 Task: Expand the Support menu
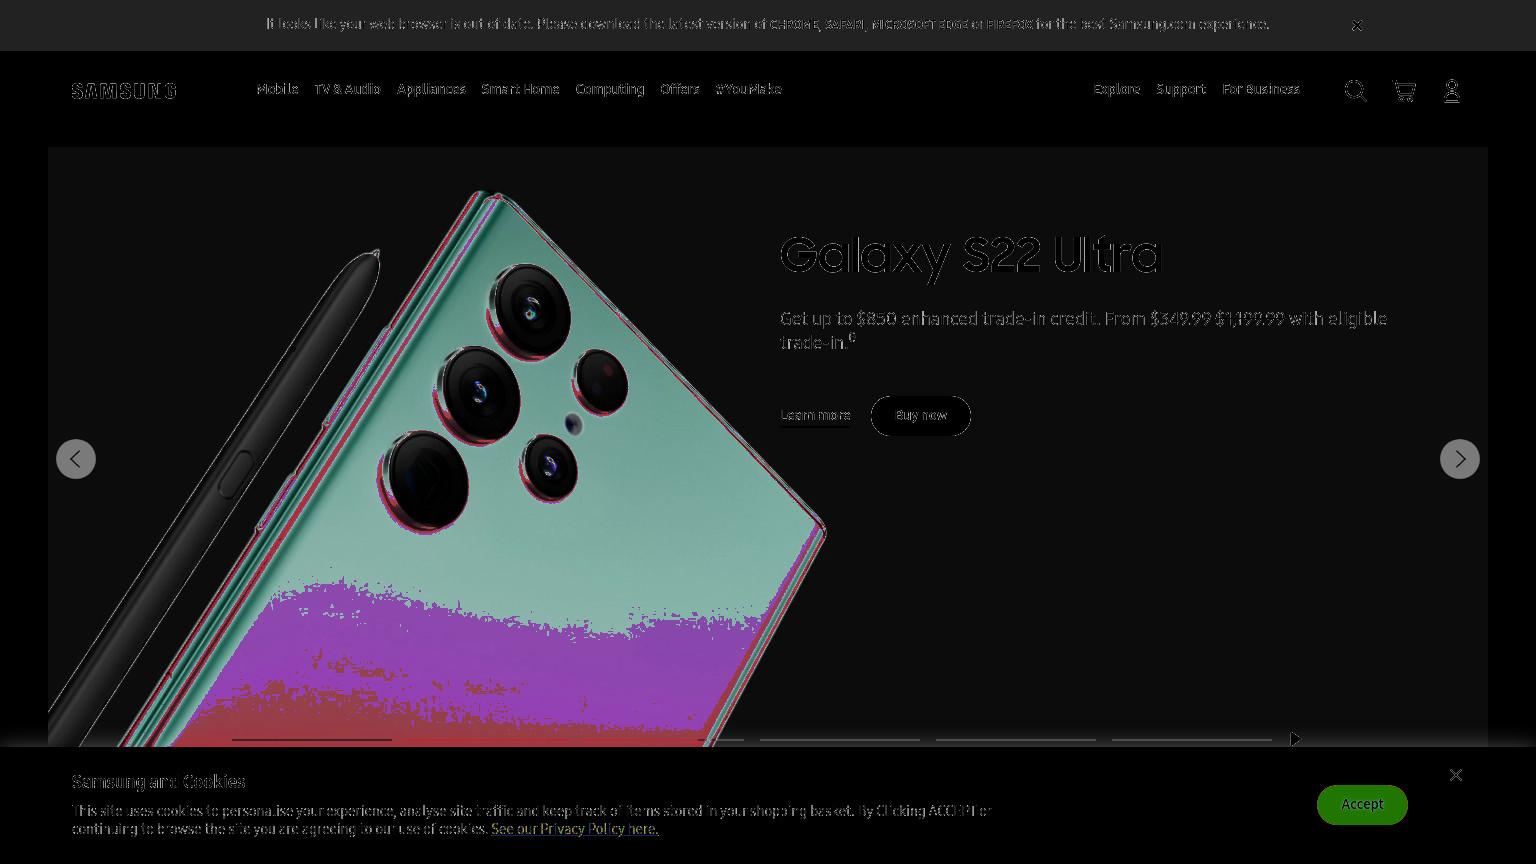1180,89
